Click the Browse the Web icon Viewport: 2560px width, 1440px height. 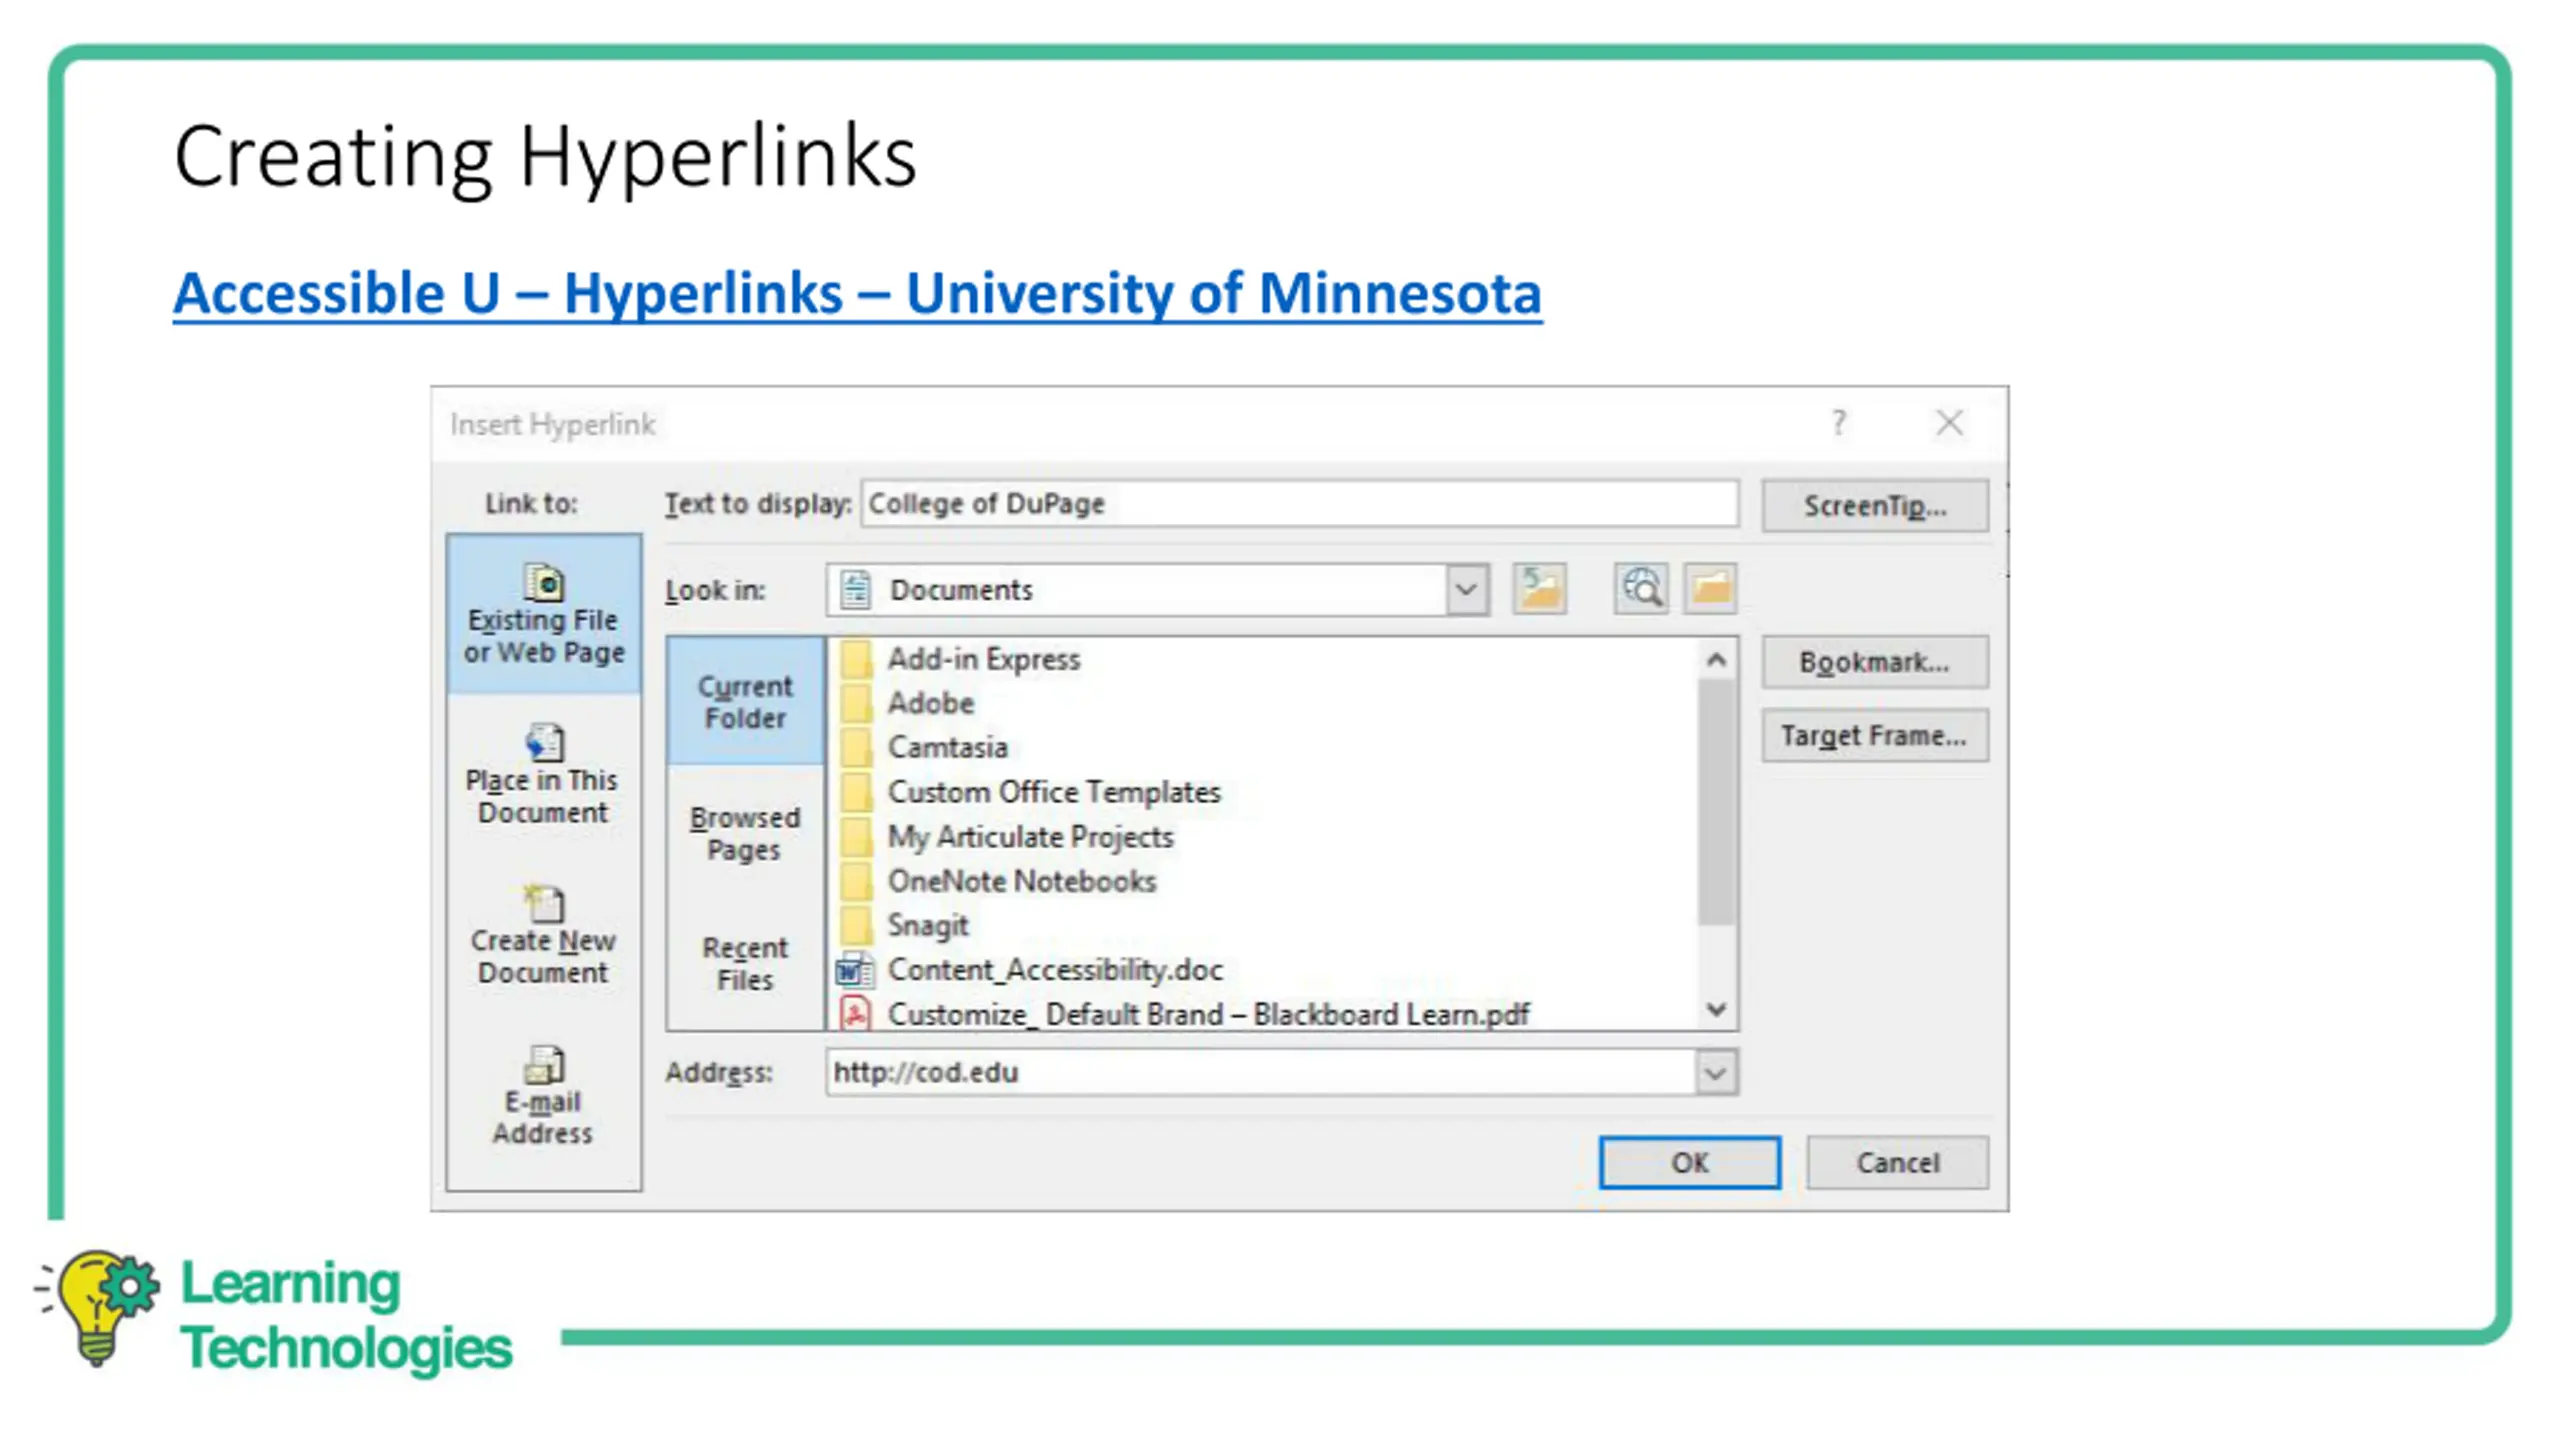coord(1641,588)
